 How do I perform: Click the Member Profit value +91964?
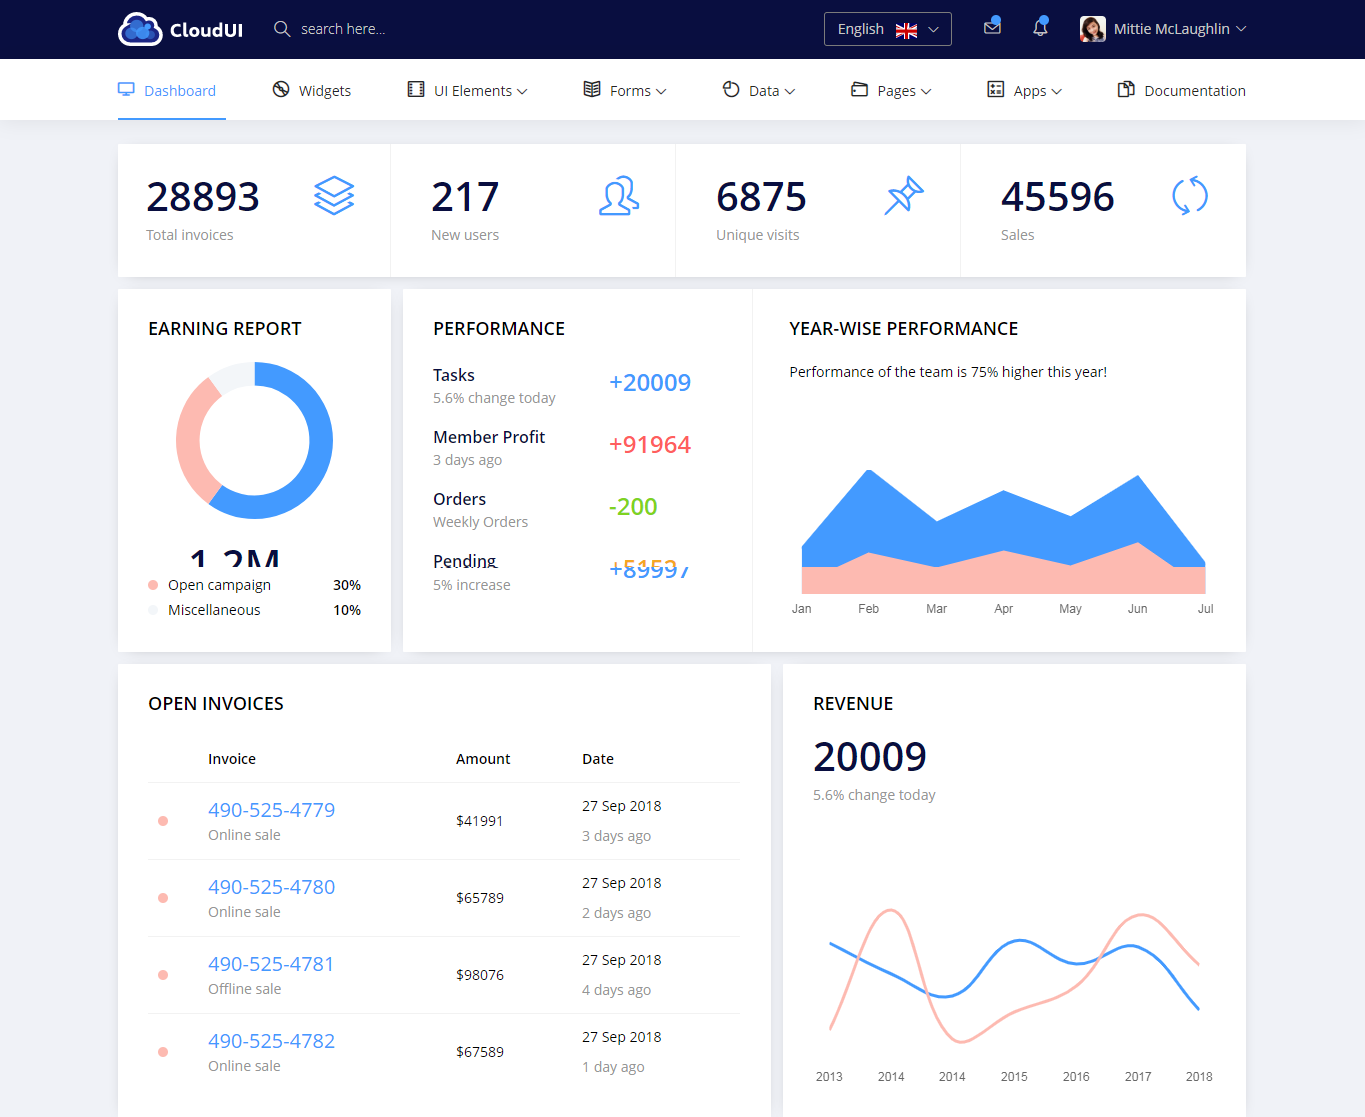coord(650,445)
